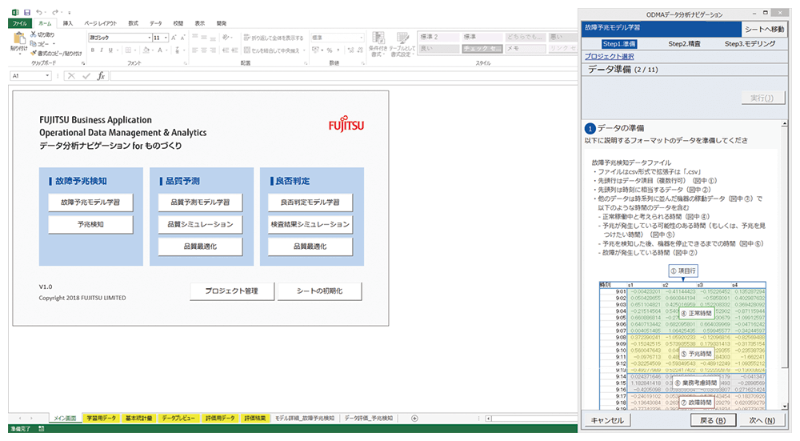
Task: Confirm formula entry with the checkmark icon
Action: [x=86, y=76]
